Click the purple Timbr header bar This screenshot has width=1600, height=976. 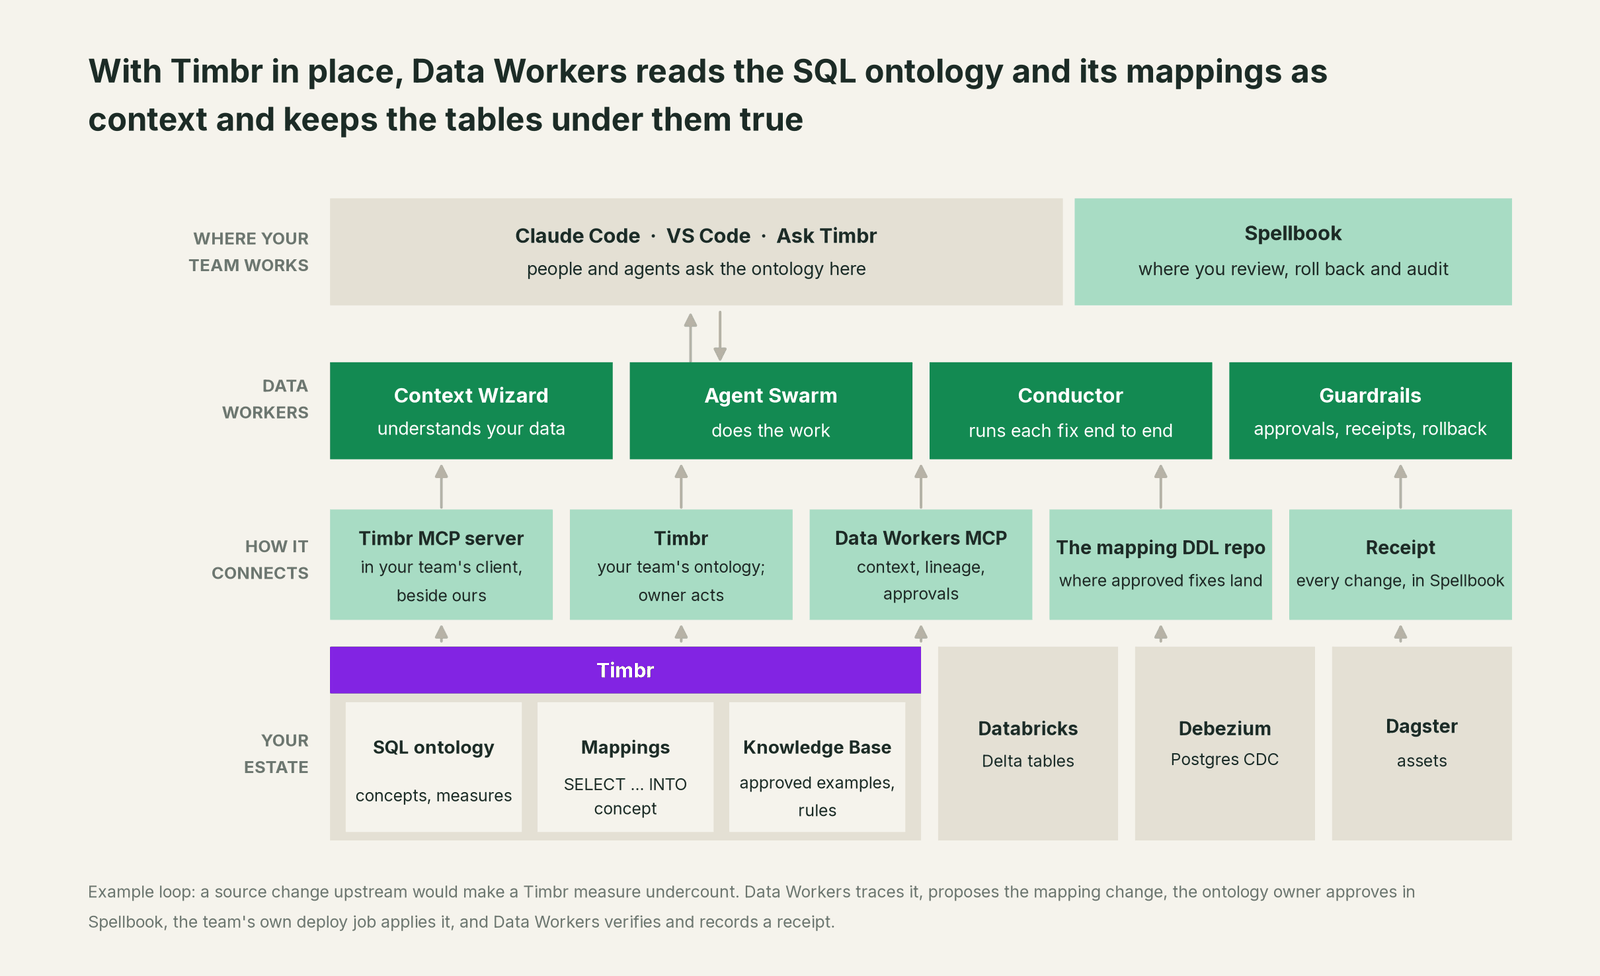click(625, 670)
